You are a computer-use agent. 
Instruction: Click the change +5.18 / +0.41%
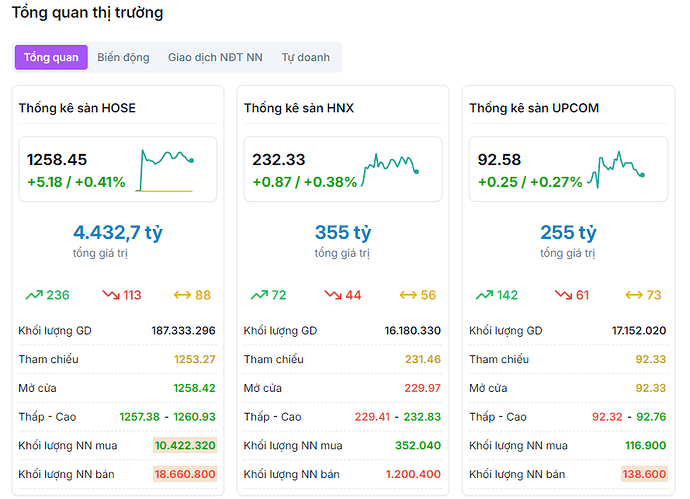pyautogui.click(x=76, y=182)
